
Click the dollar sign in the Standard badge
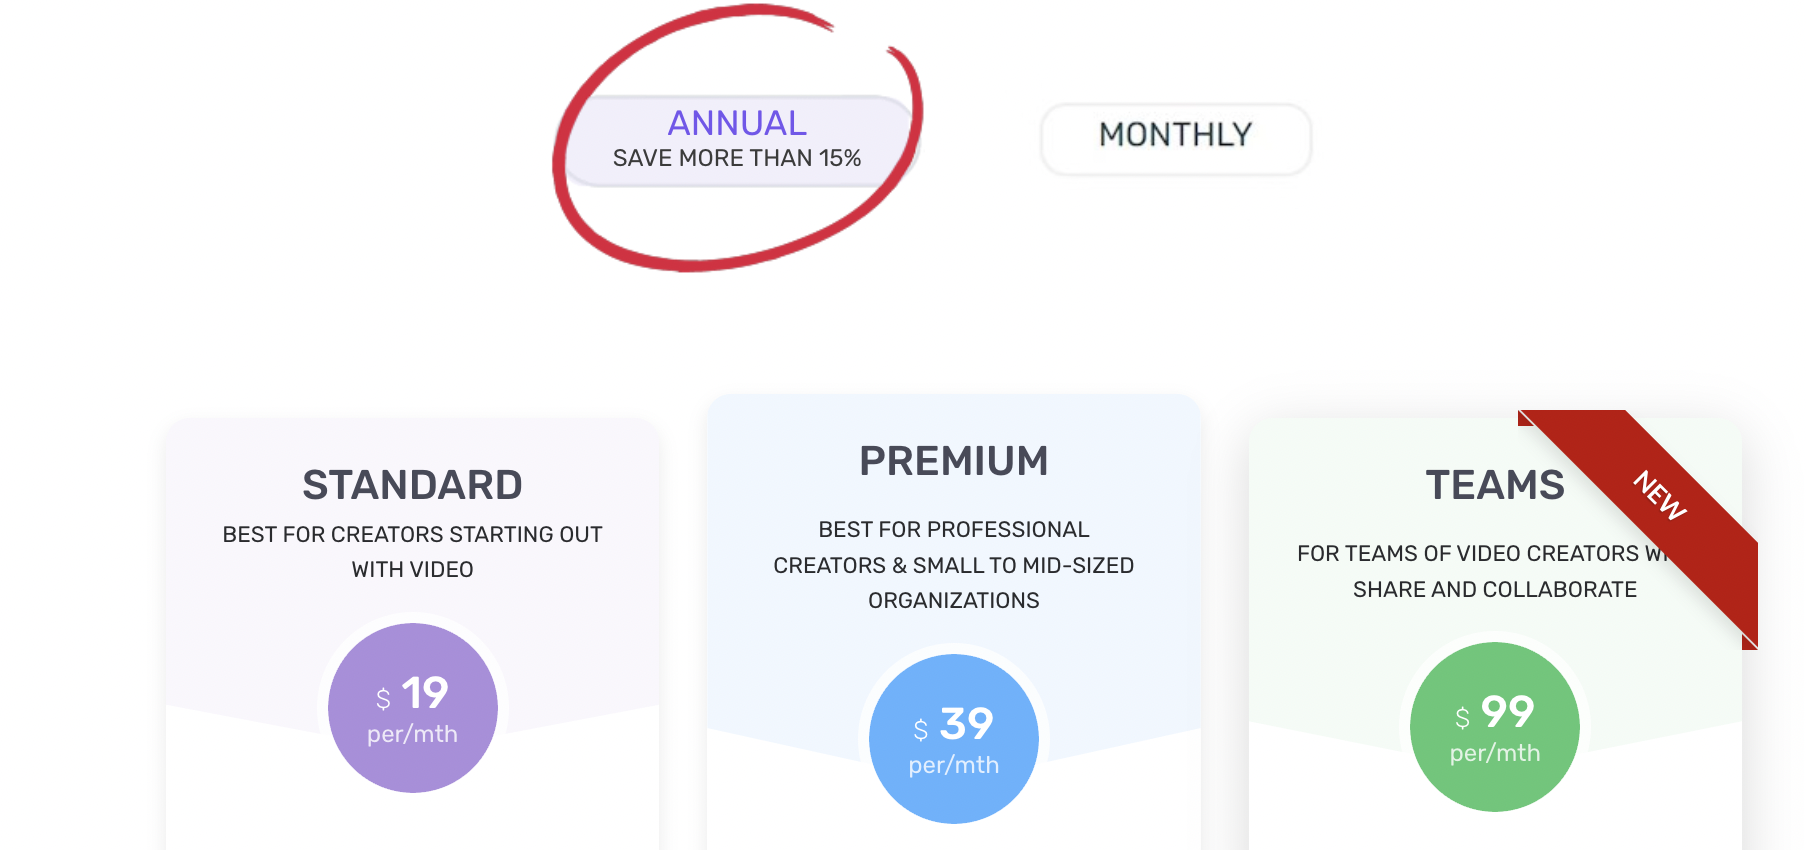[383, 699]
